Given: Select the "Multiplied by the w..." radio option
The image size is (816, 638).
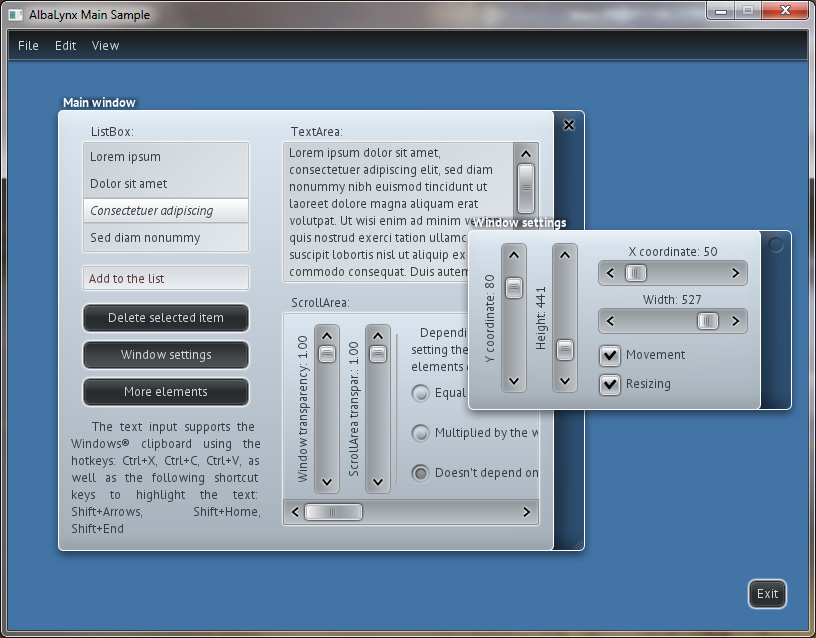Looking at the screenshot, I should coord(421,433).
